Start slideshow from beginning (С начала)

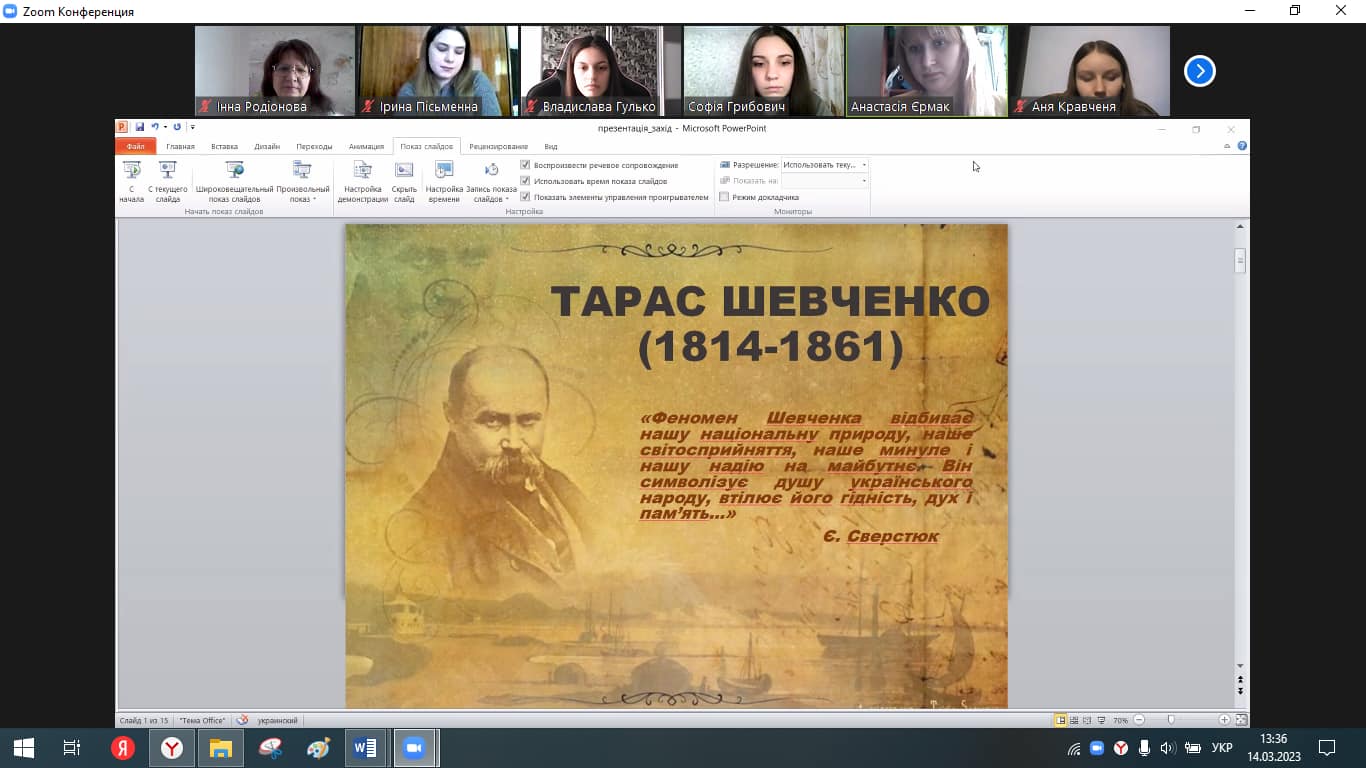(131, 181)
